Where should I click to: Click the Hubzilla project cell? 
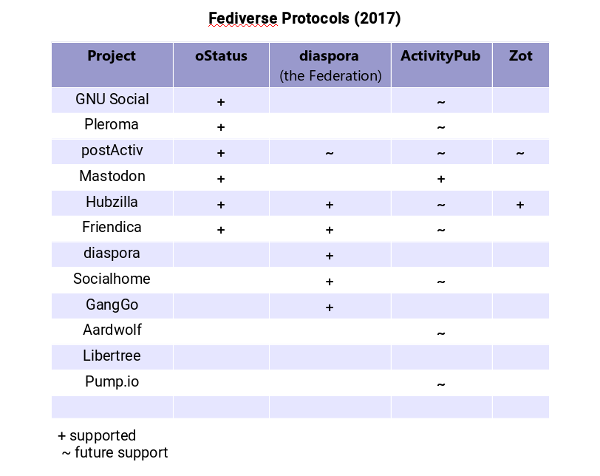coord(112,202)
